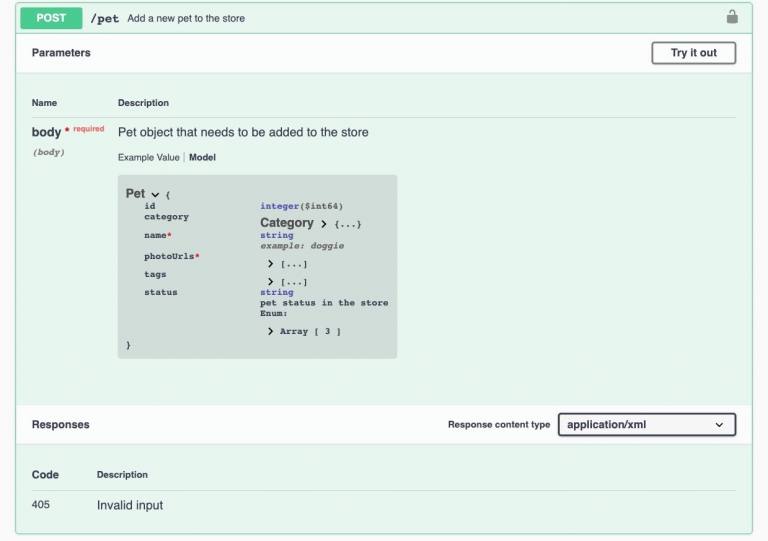The image size is (768, 541).
Task: Click the Responses section header
Action: point(60,425)
